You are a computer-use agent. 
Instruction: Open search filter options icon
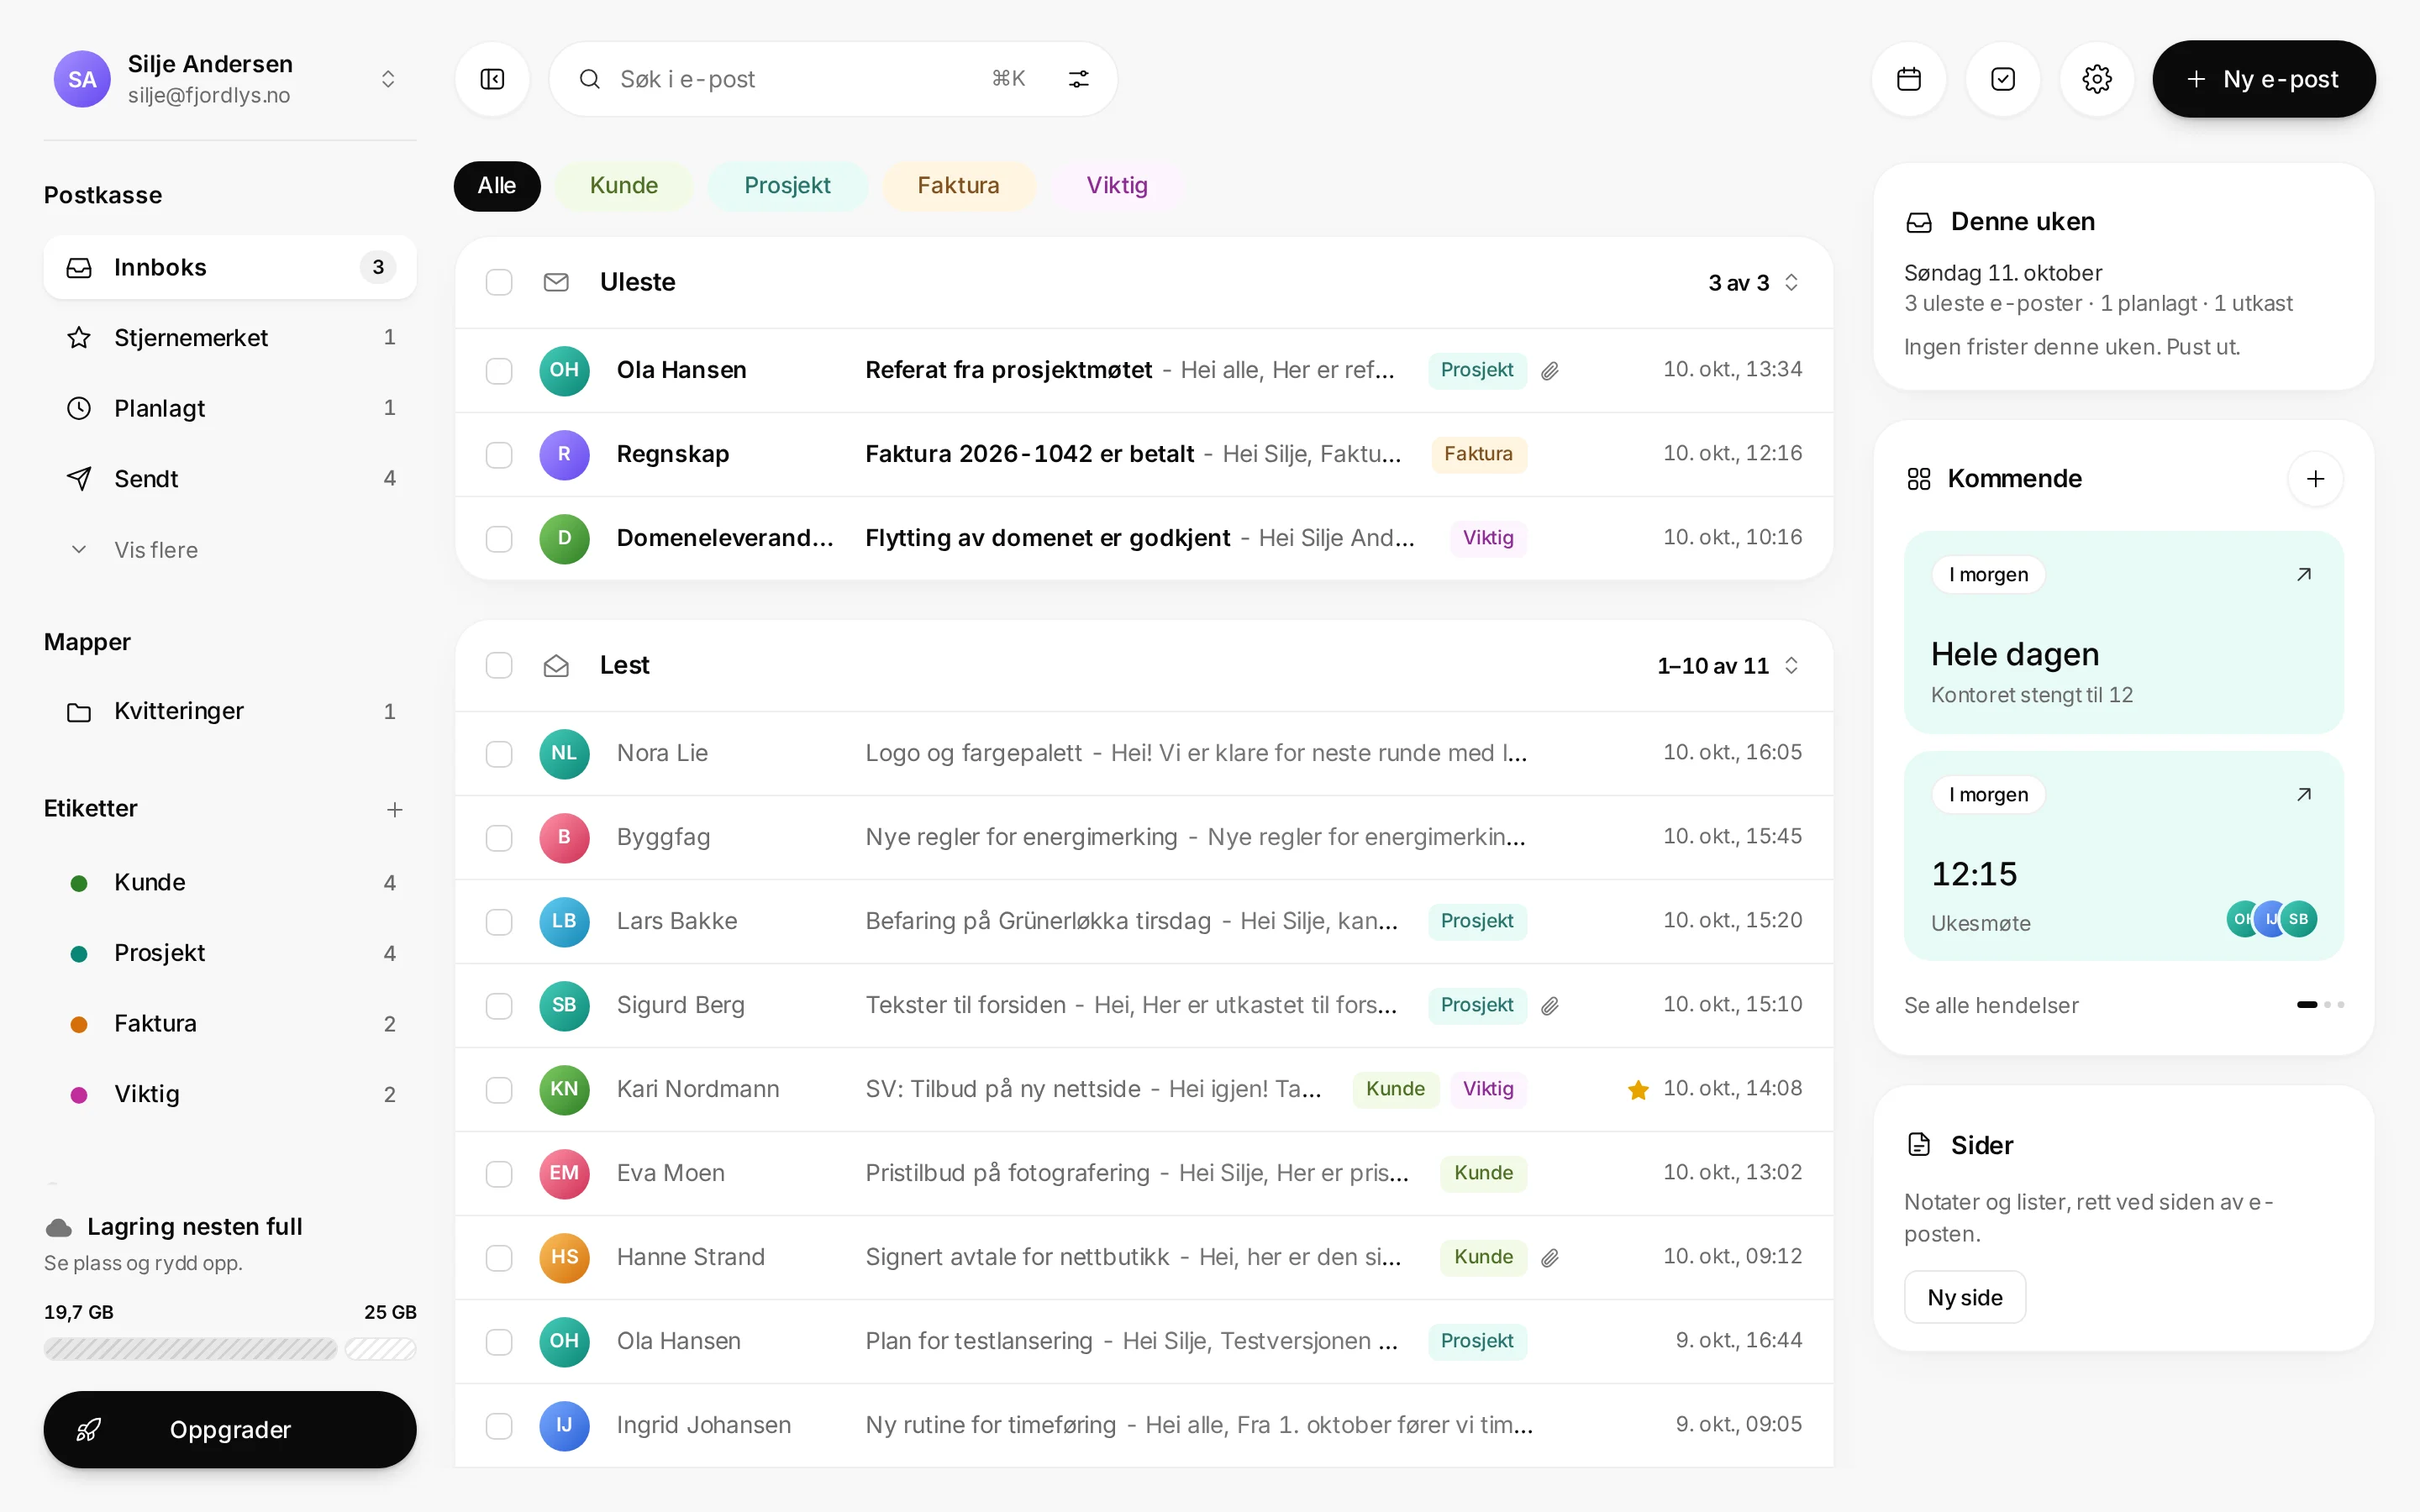pyautogui.click(x=1078, y=79)
